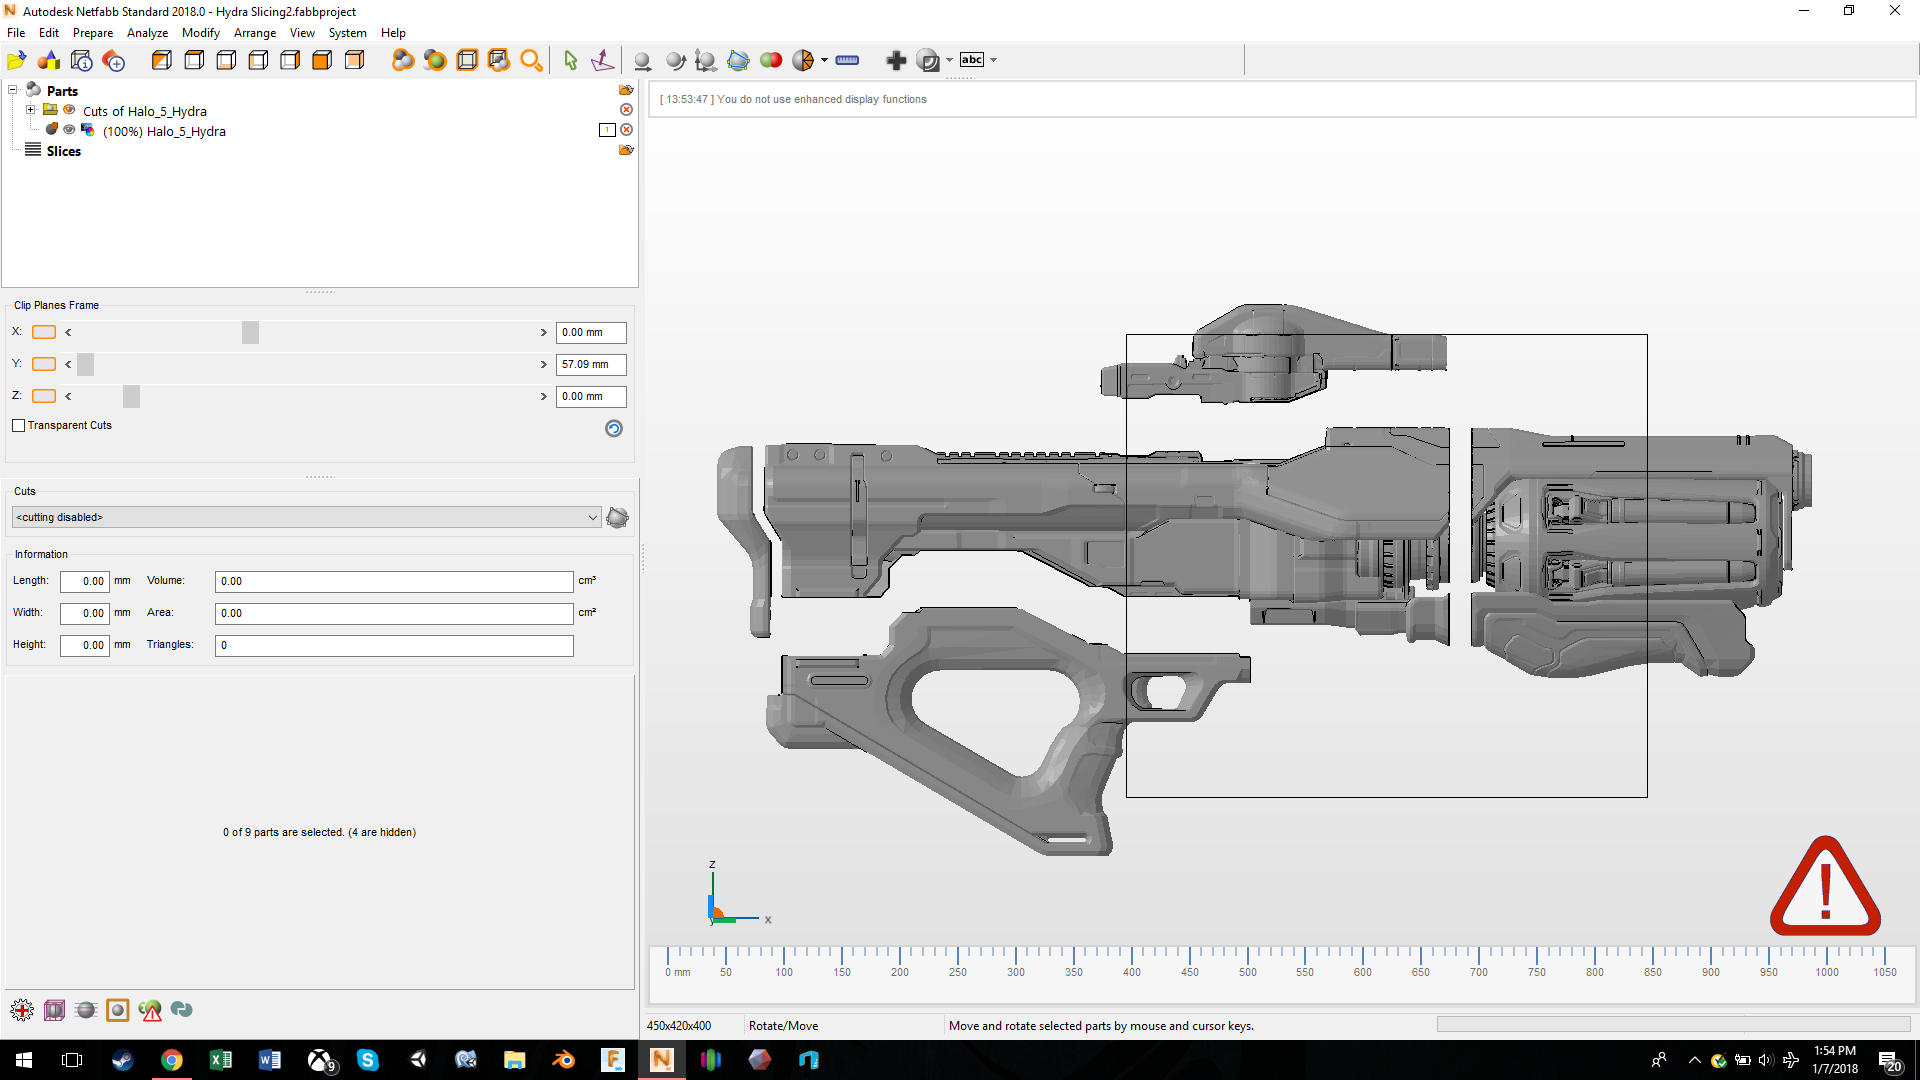Click the Z clip plane slider handle
This screenshot has width=1920, height=1080.
(x=131, y=396)
